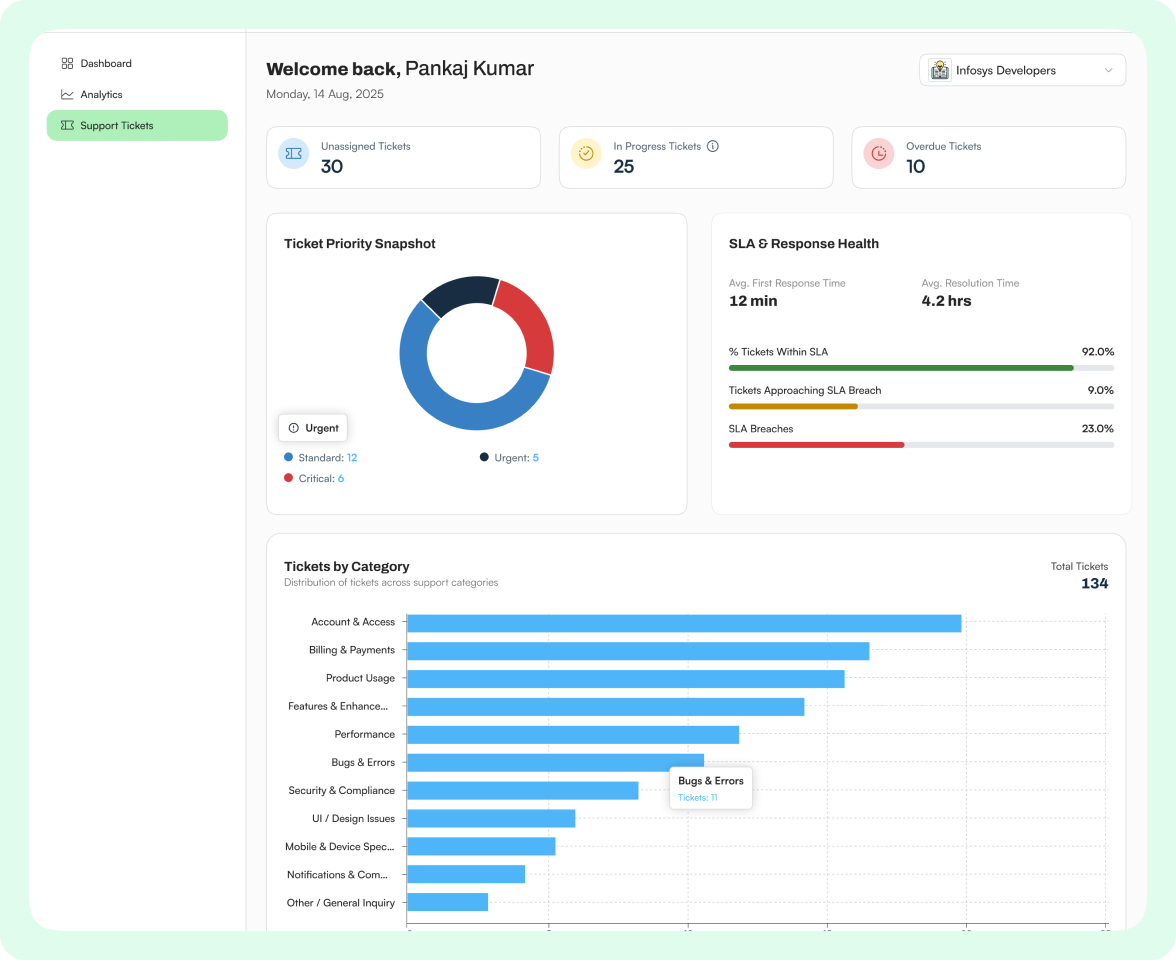The width and height of the screenshot is (1176, 960).
Task: Click the UI / Design Issues bar
Action: point(491,818)
